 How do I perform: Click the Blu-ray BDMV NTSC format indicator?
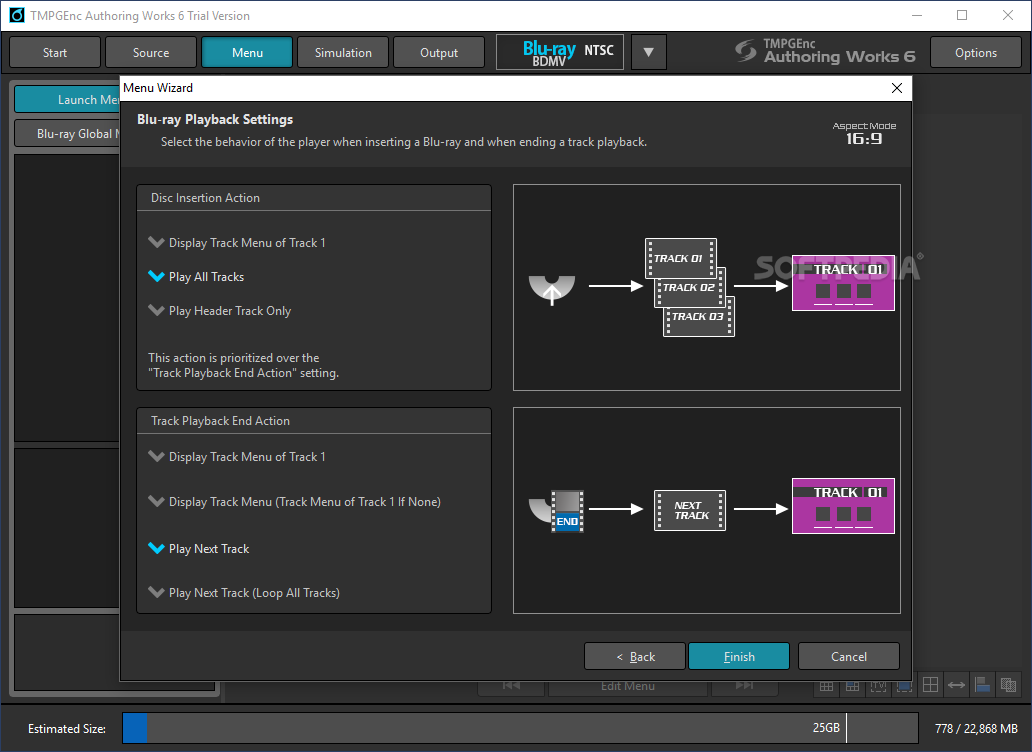pyautogui.click(x=559, y=53)
